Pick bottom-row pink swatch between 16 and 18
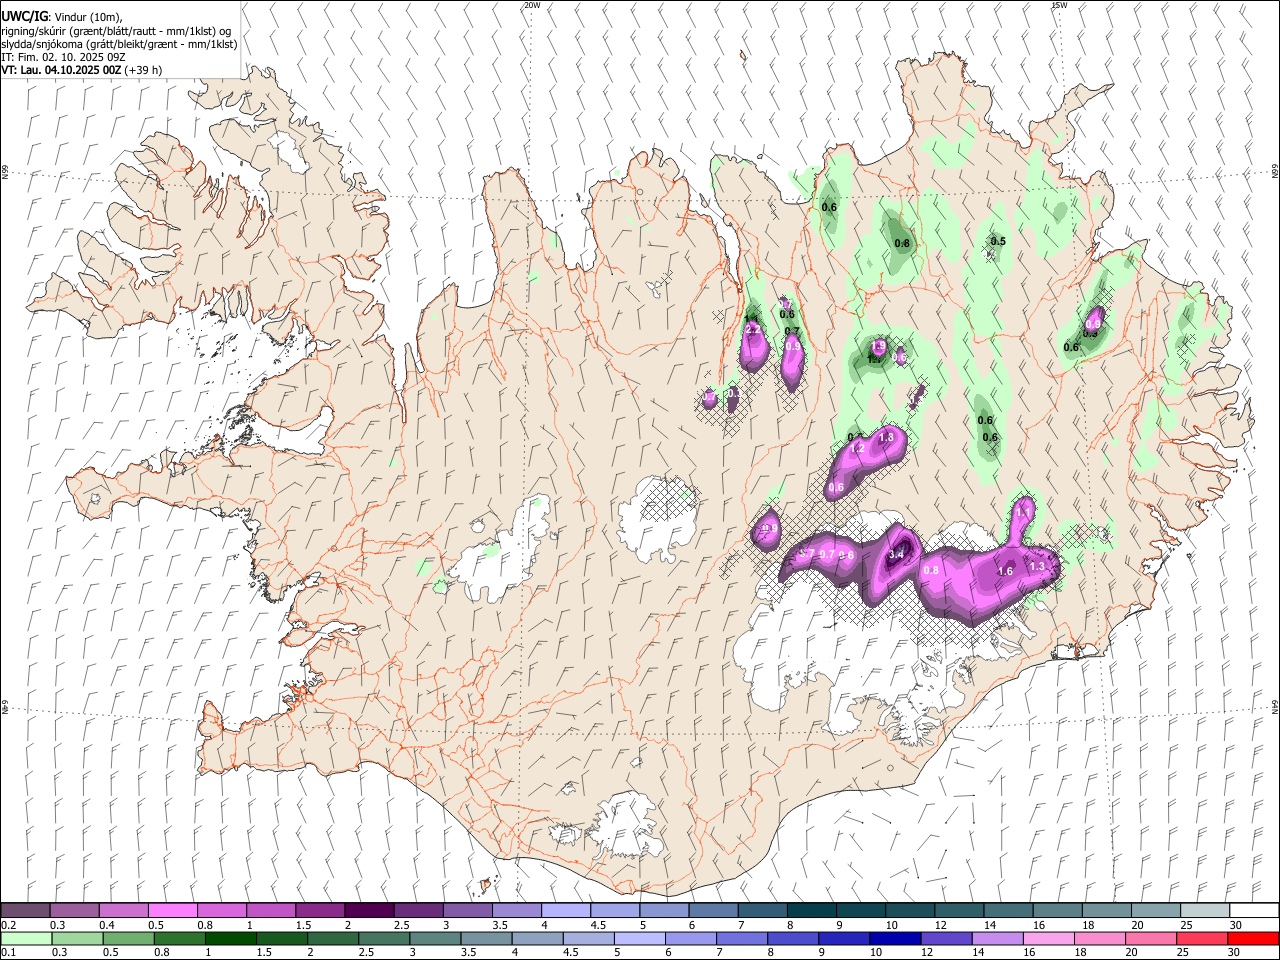 1047,939
